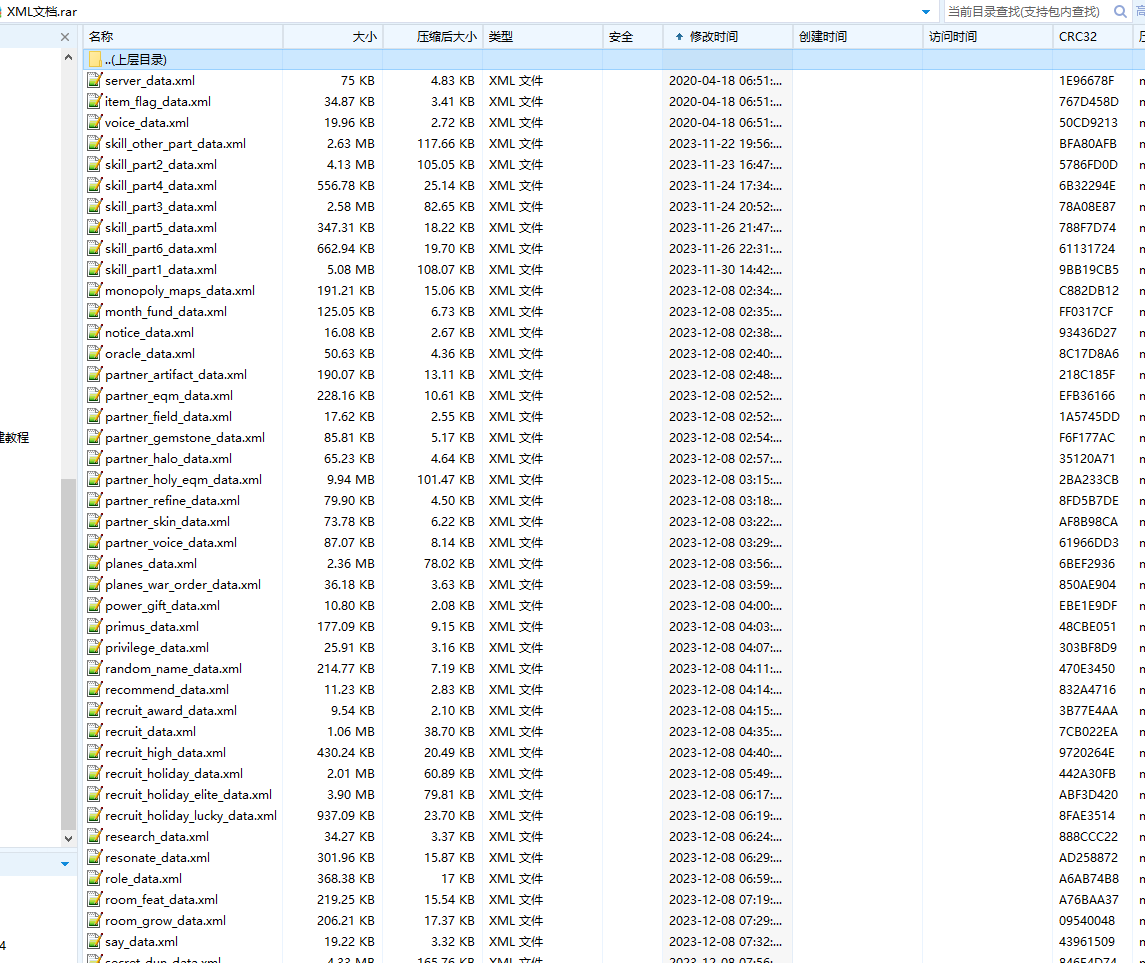
Task: Select the month_fund_data.xml file icon
Action: click(95, 312)
